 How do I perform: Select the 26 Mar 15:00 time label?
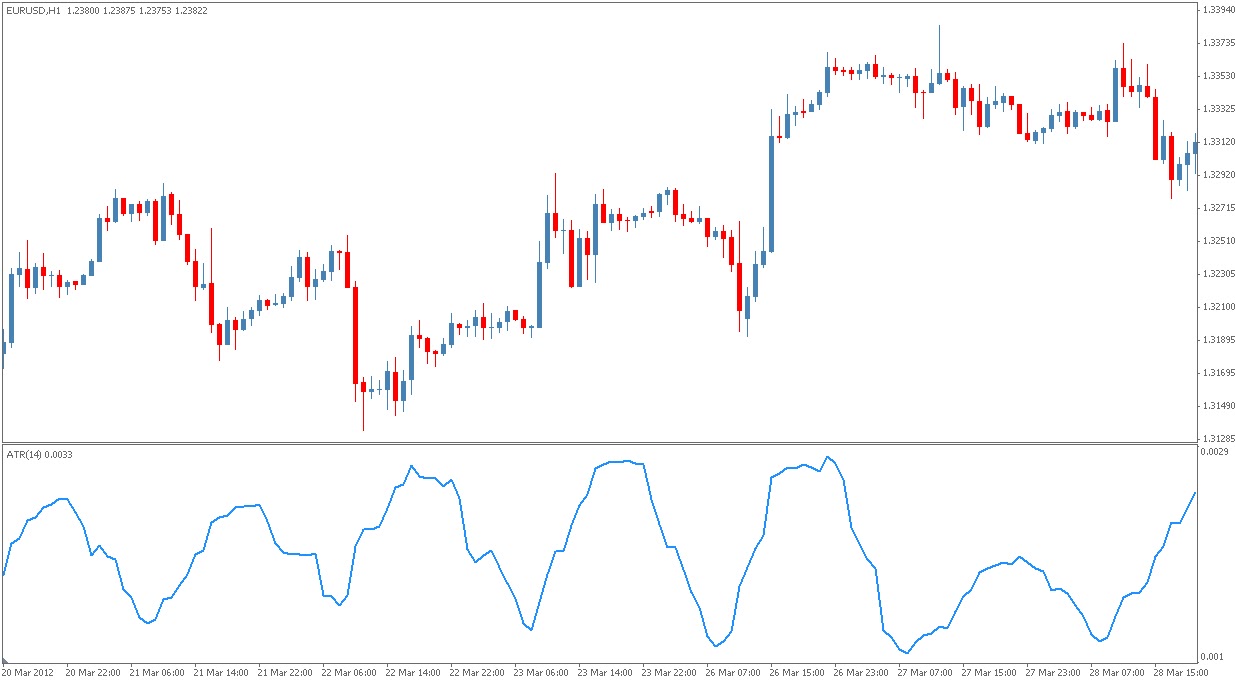[x=798, y=672]
